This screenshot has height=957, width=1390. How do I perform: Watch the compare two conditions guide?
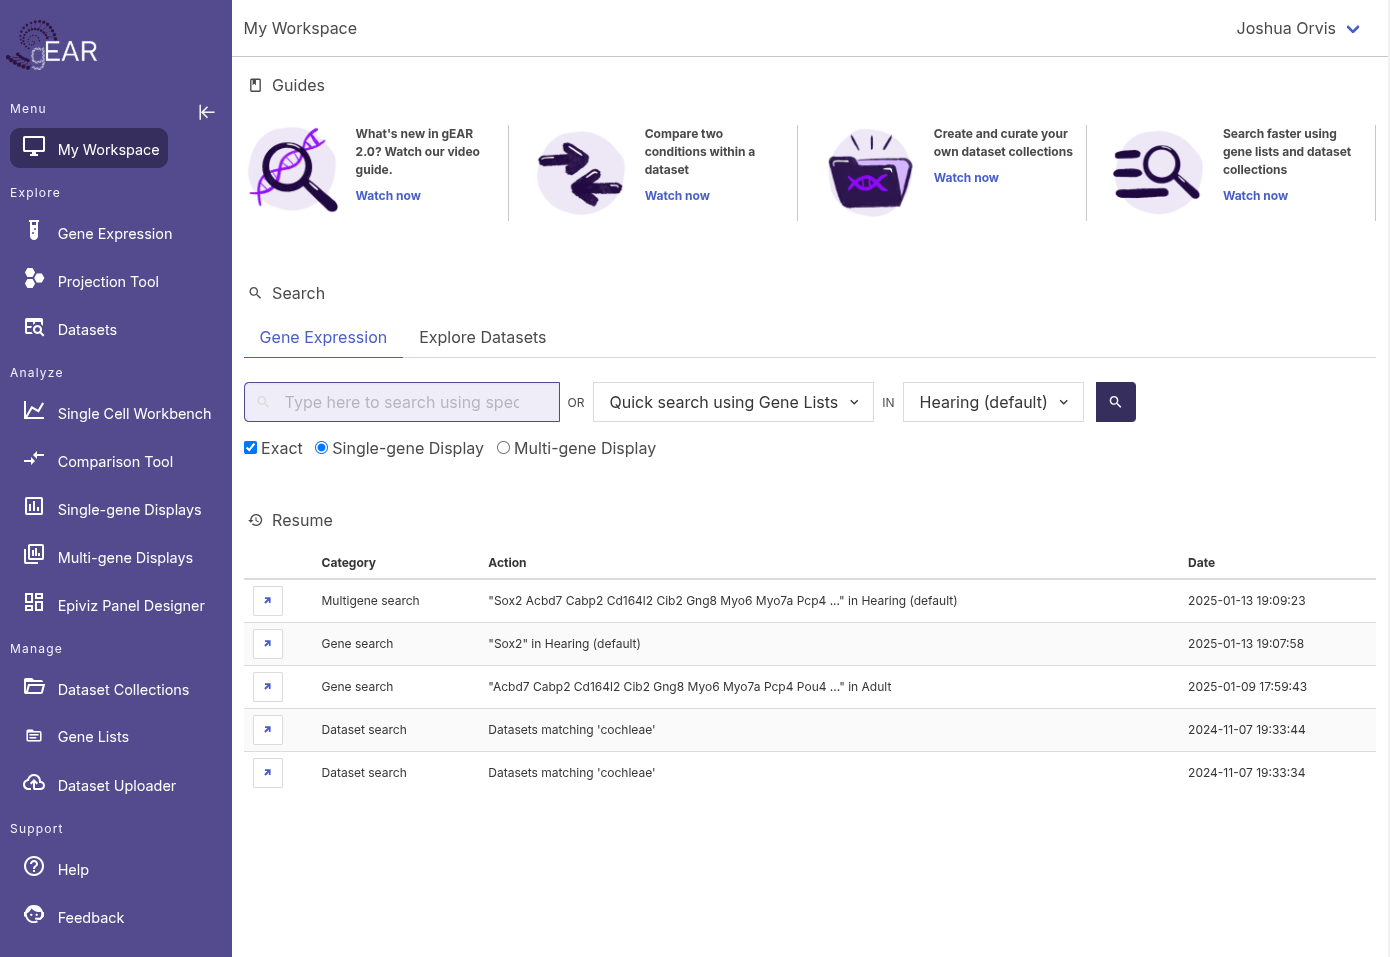[x=677, y=196]
